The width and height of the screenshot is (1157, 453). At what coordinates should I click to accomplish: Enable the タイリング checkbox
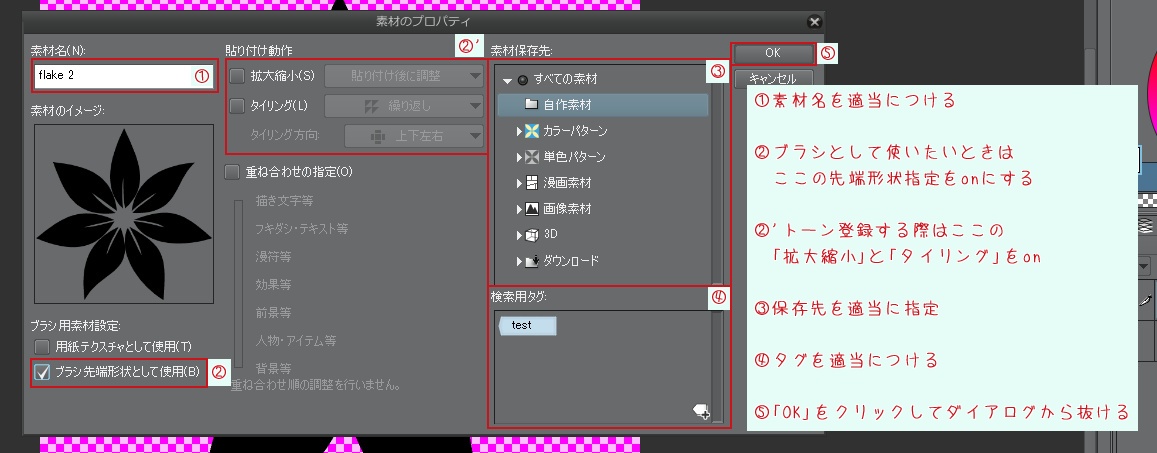point(237,106)
